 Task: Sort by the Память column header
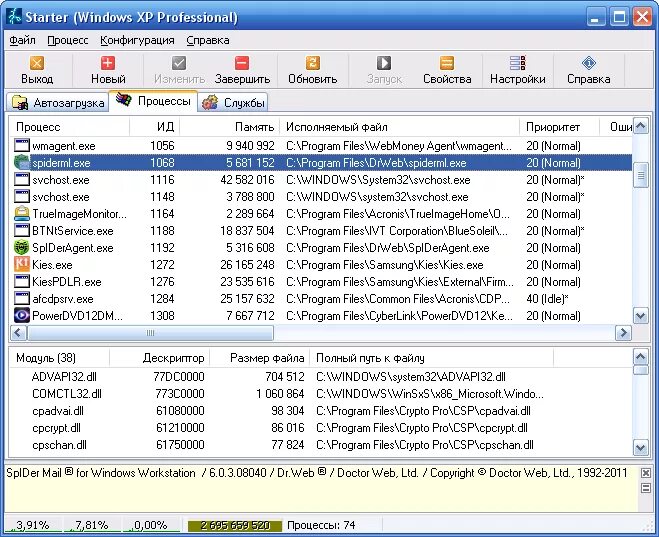coord(230,127)
